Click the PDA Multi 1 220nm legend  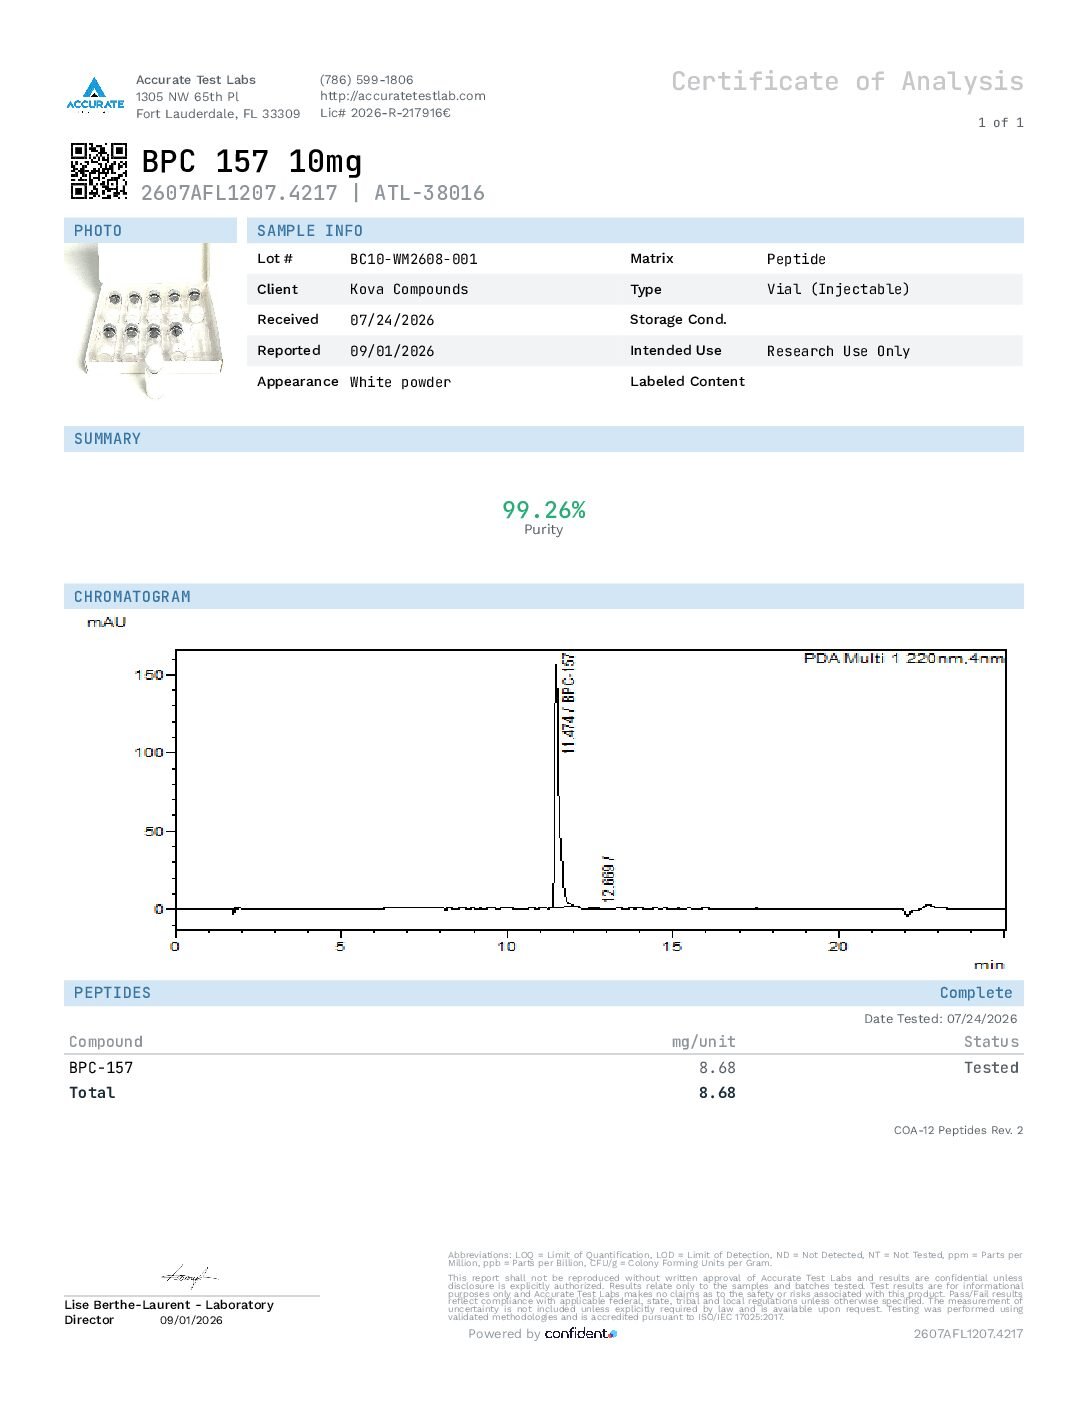904,658
